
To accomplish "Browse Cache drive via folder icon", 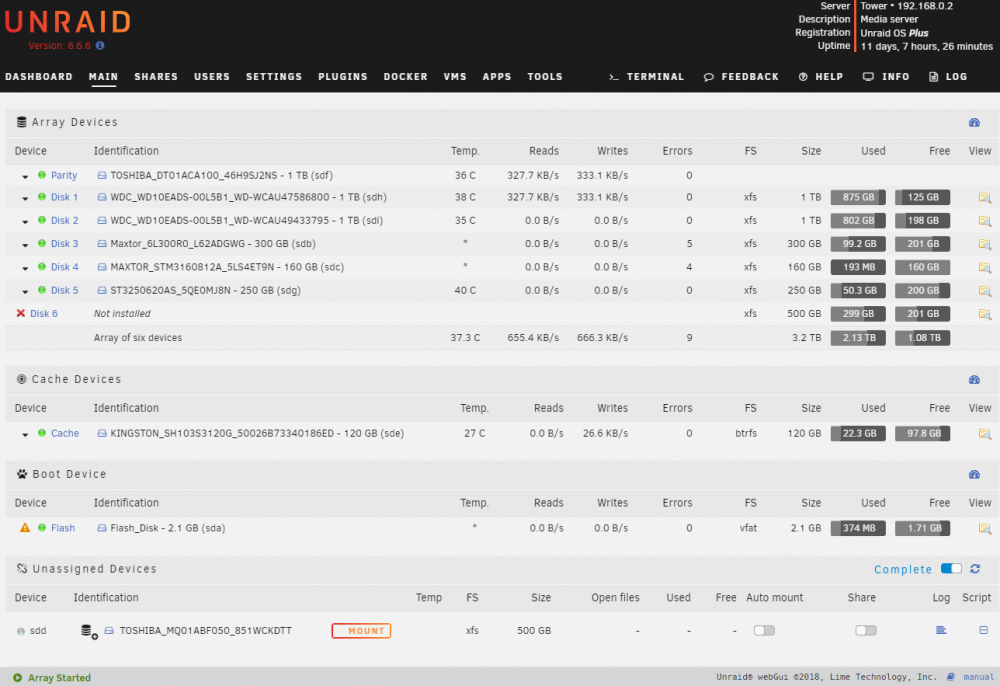I will pos(985,434).
